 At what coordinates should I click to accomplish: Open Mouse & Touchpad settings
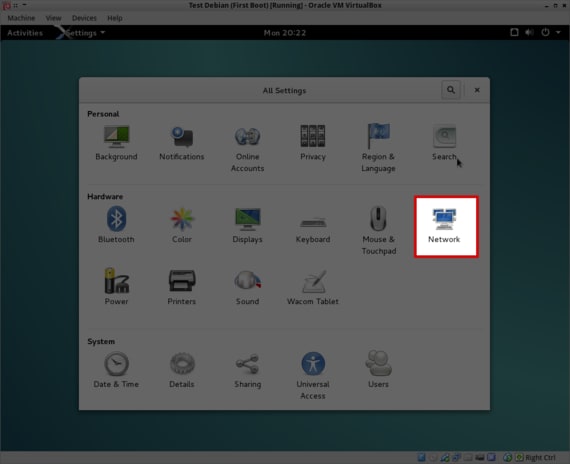378,231
